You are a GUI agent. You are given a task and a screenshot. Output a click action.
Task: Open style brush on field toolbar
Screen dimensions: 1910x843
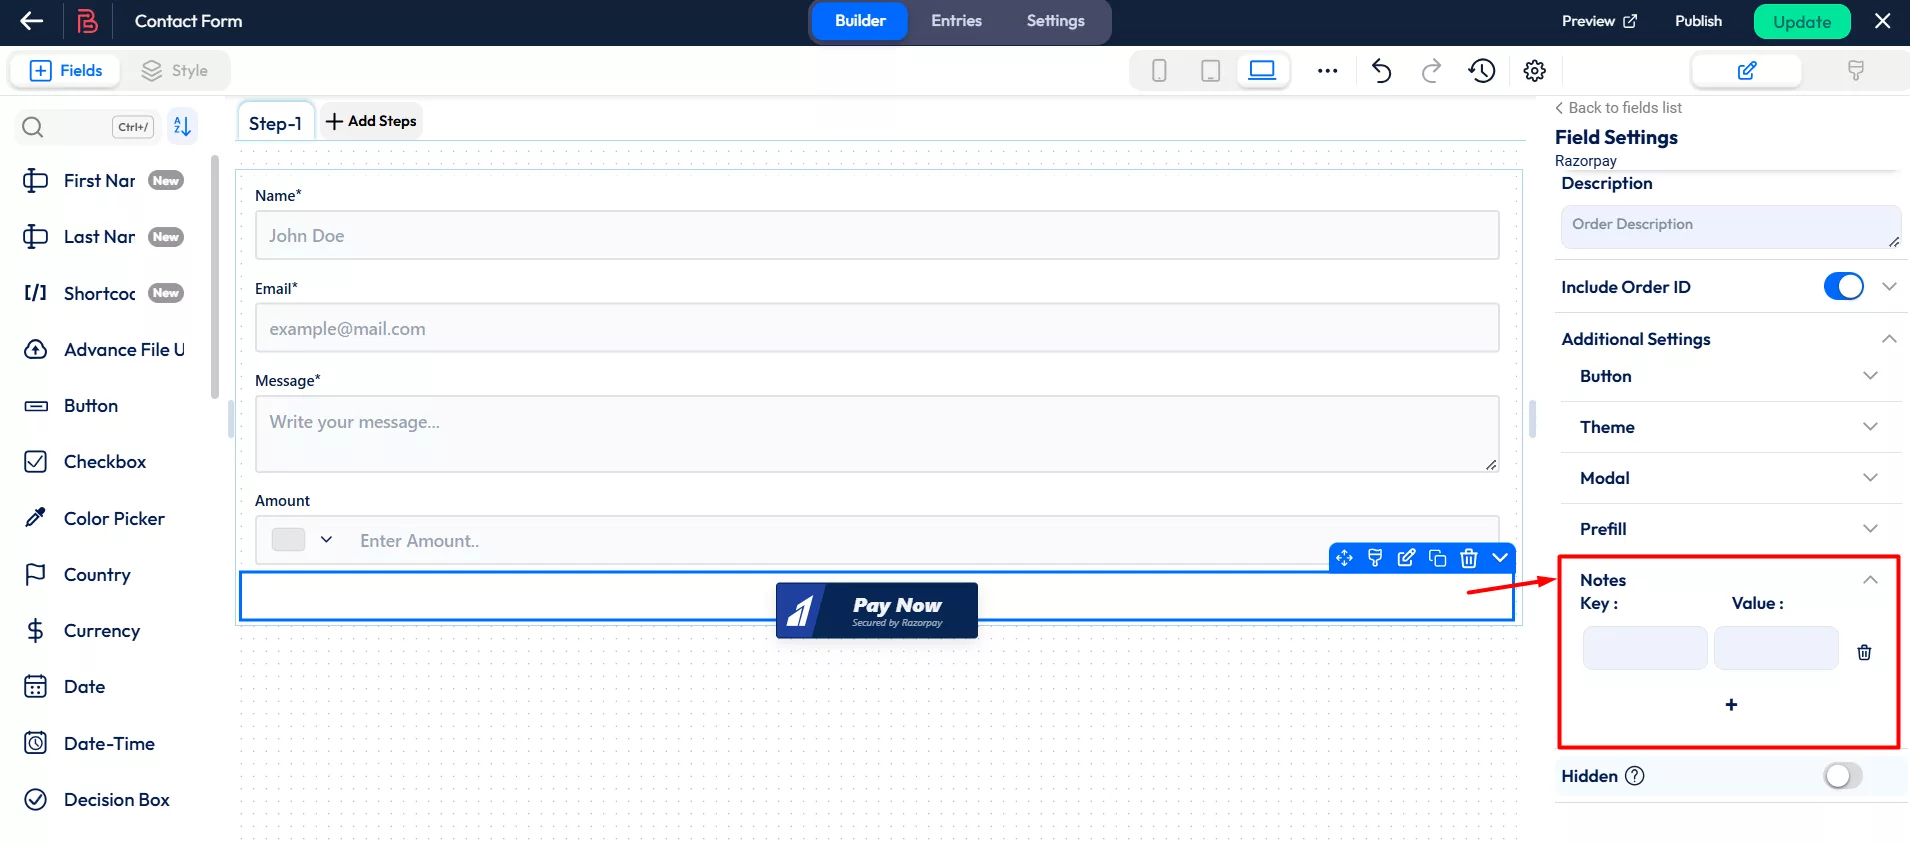coord(1375,558)
